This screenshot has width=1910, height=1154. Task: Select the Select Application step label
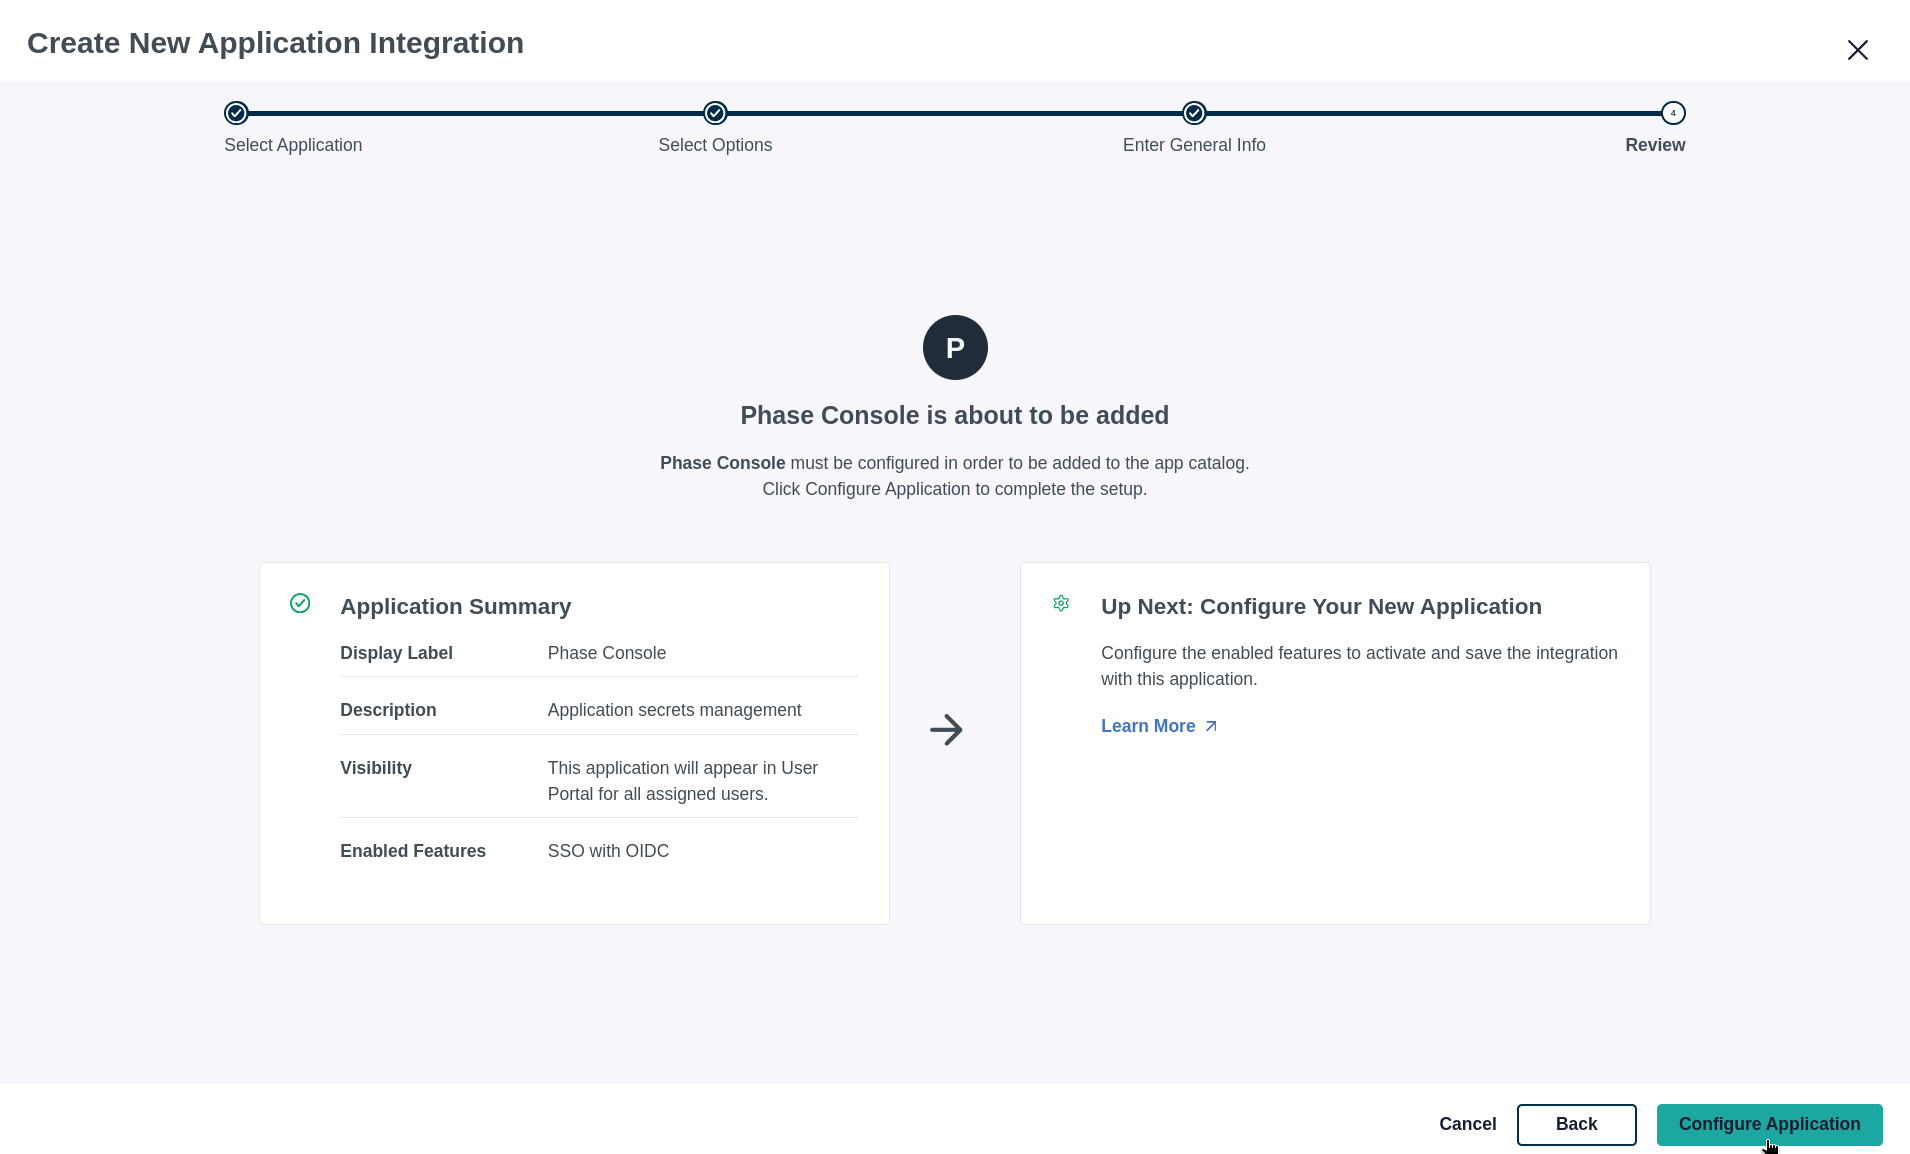coord(293,145)
